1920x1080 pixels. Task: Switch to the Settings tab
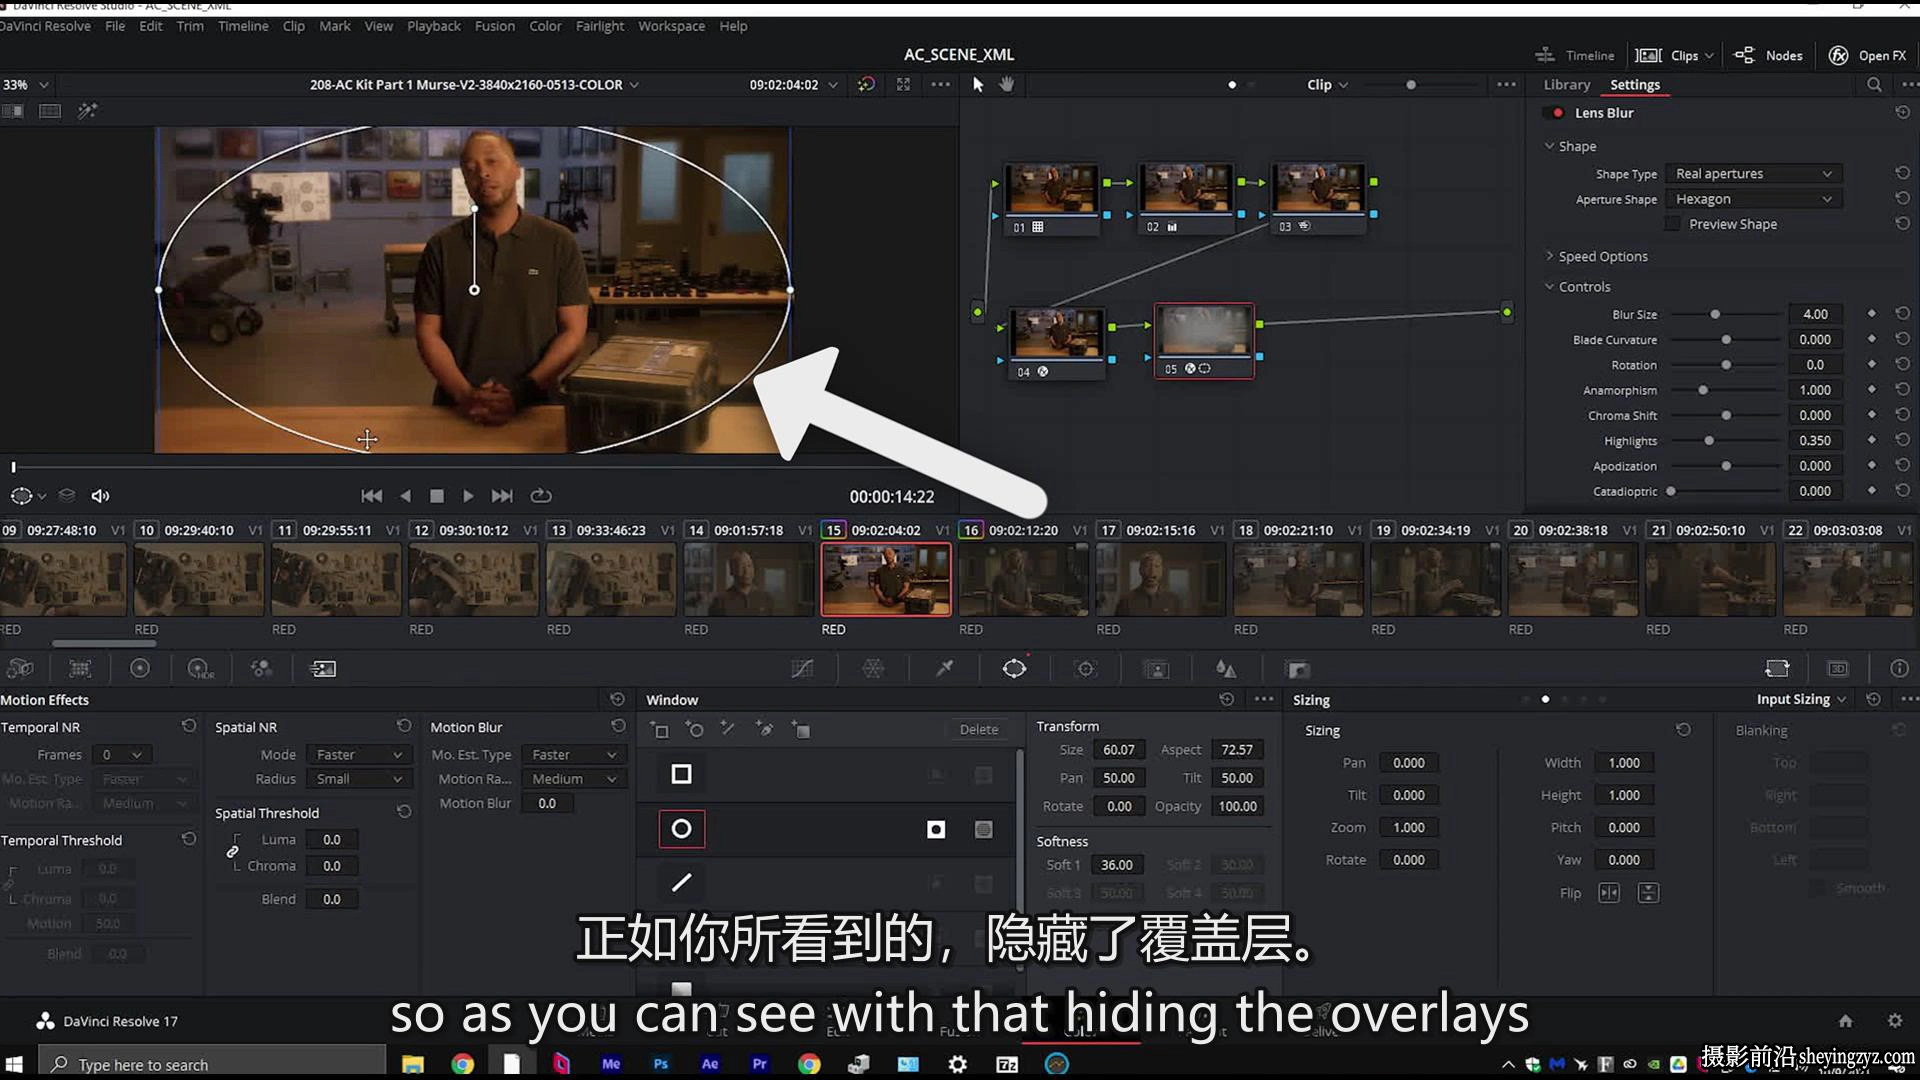pos(1635,85)
